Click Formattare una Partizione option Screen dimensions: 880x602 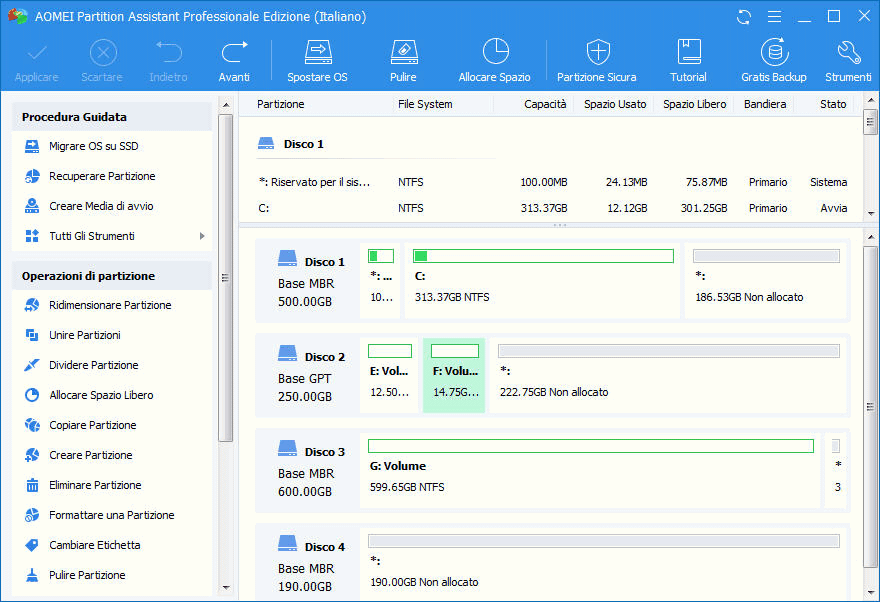(x=111, y=515)
